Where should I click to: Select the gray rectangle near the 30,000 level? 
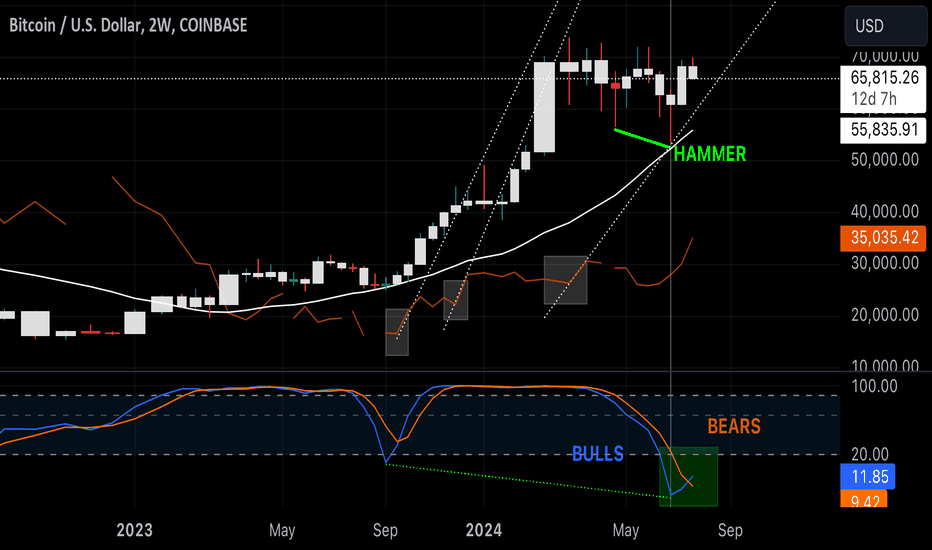[x=565, y=280]
